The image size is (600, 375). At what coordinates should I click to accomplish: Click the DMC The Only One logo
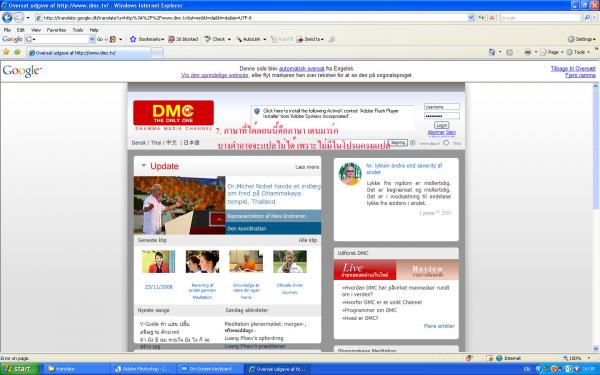click(x=173, y=112)
